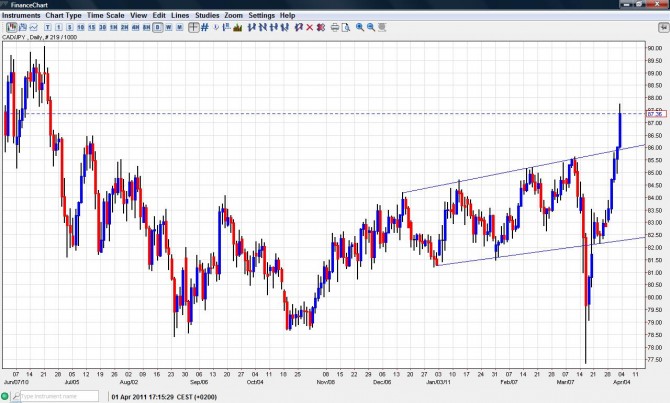Screen dimensions: 670x403
Task: Select the Daily (D) time scale button
Action: tap(158, 27)
